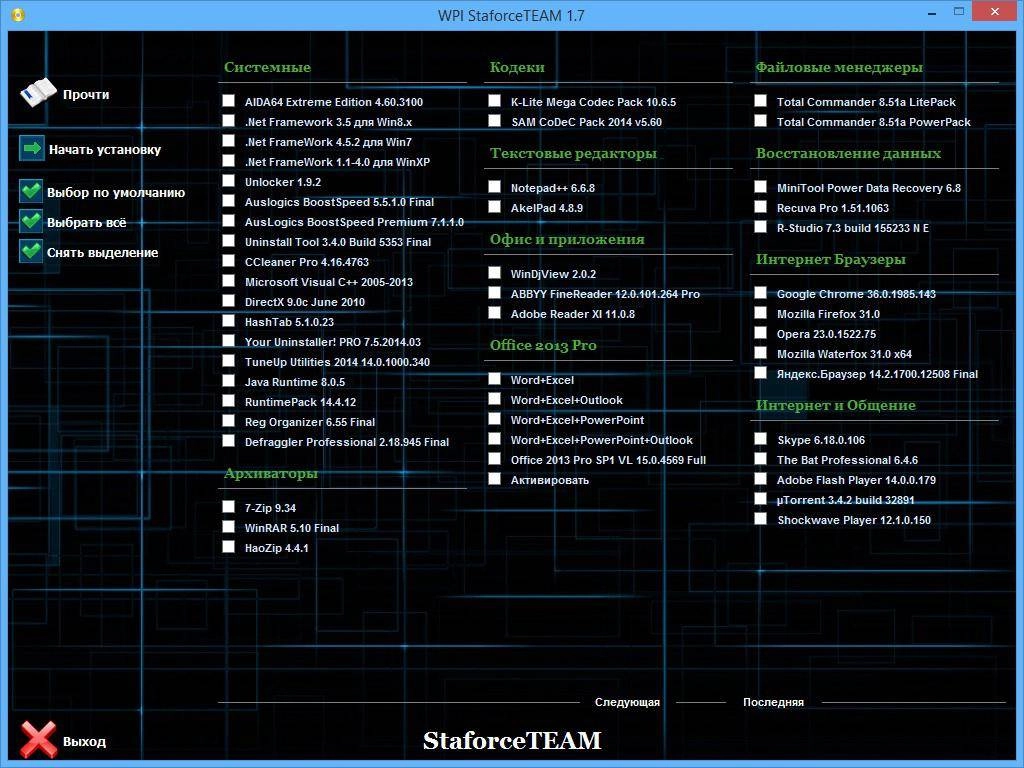Click Снять выделение label
Viewport: 1024px width, 768px height.
(103, 253)
